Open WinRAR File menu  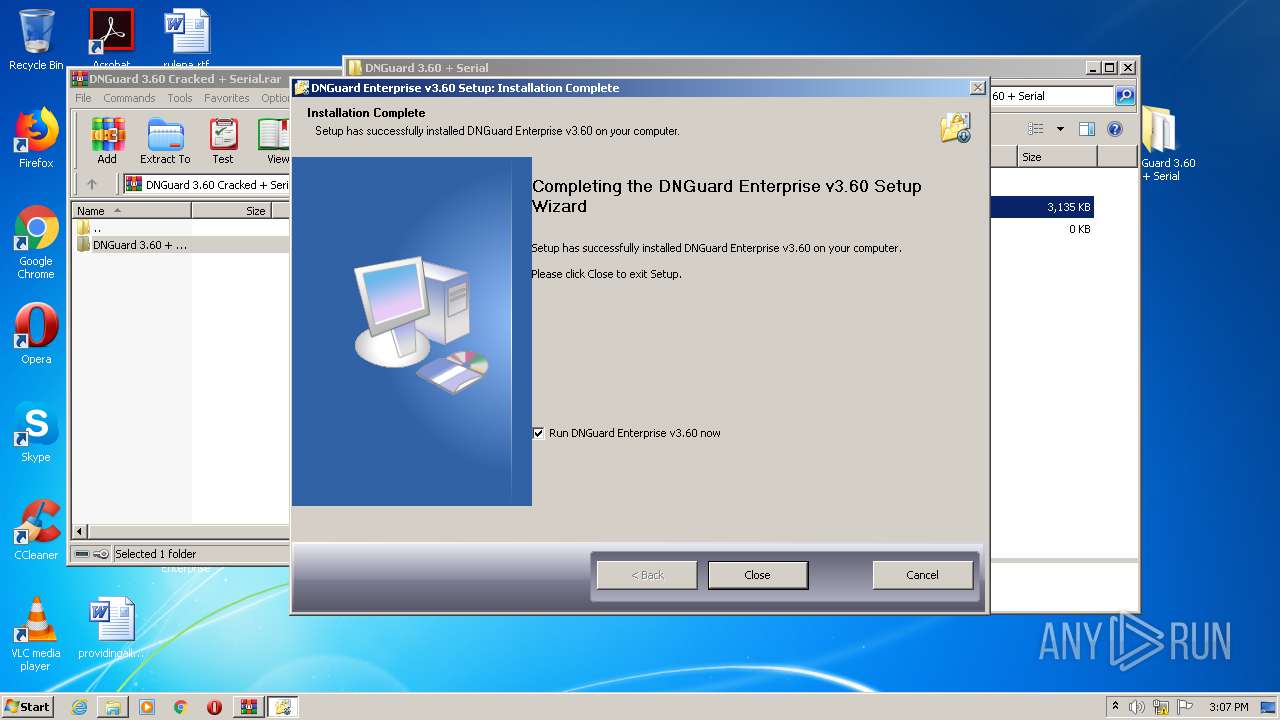click(83, 98)
